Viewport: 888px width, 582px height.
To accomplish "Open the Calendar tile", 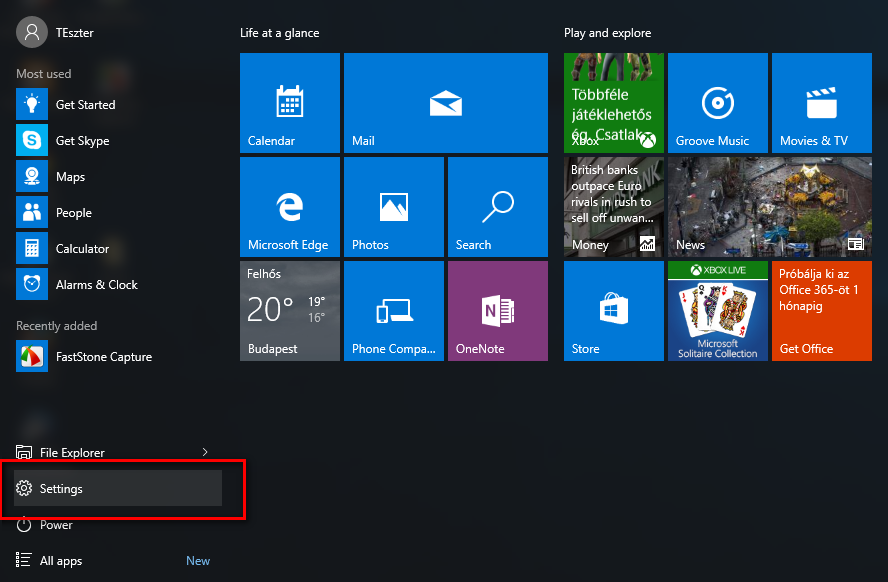I will 289,103.
